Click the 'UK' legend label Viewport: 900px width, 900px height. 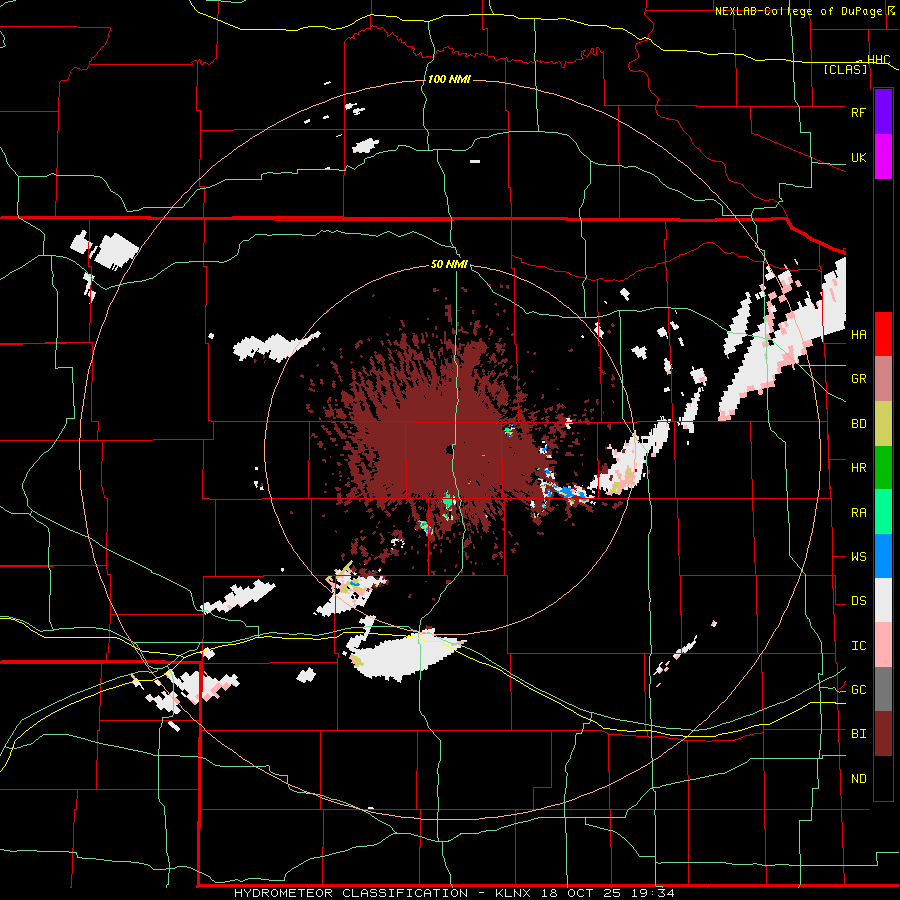(858, 158)
